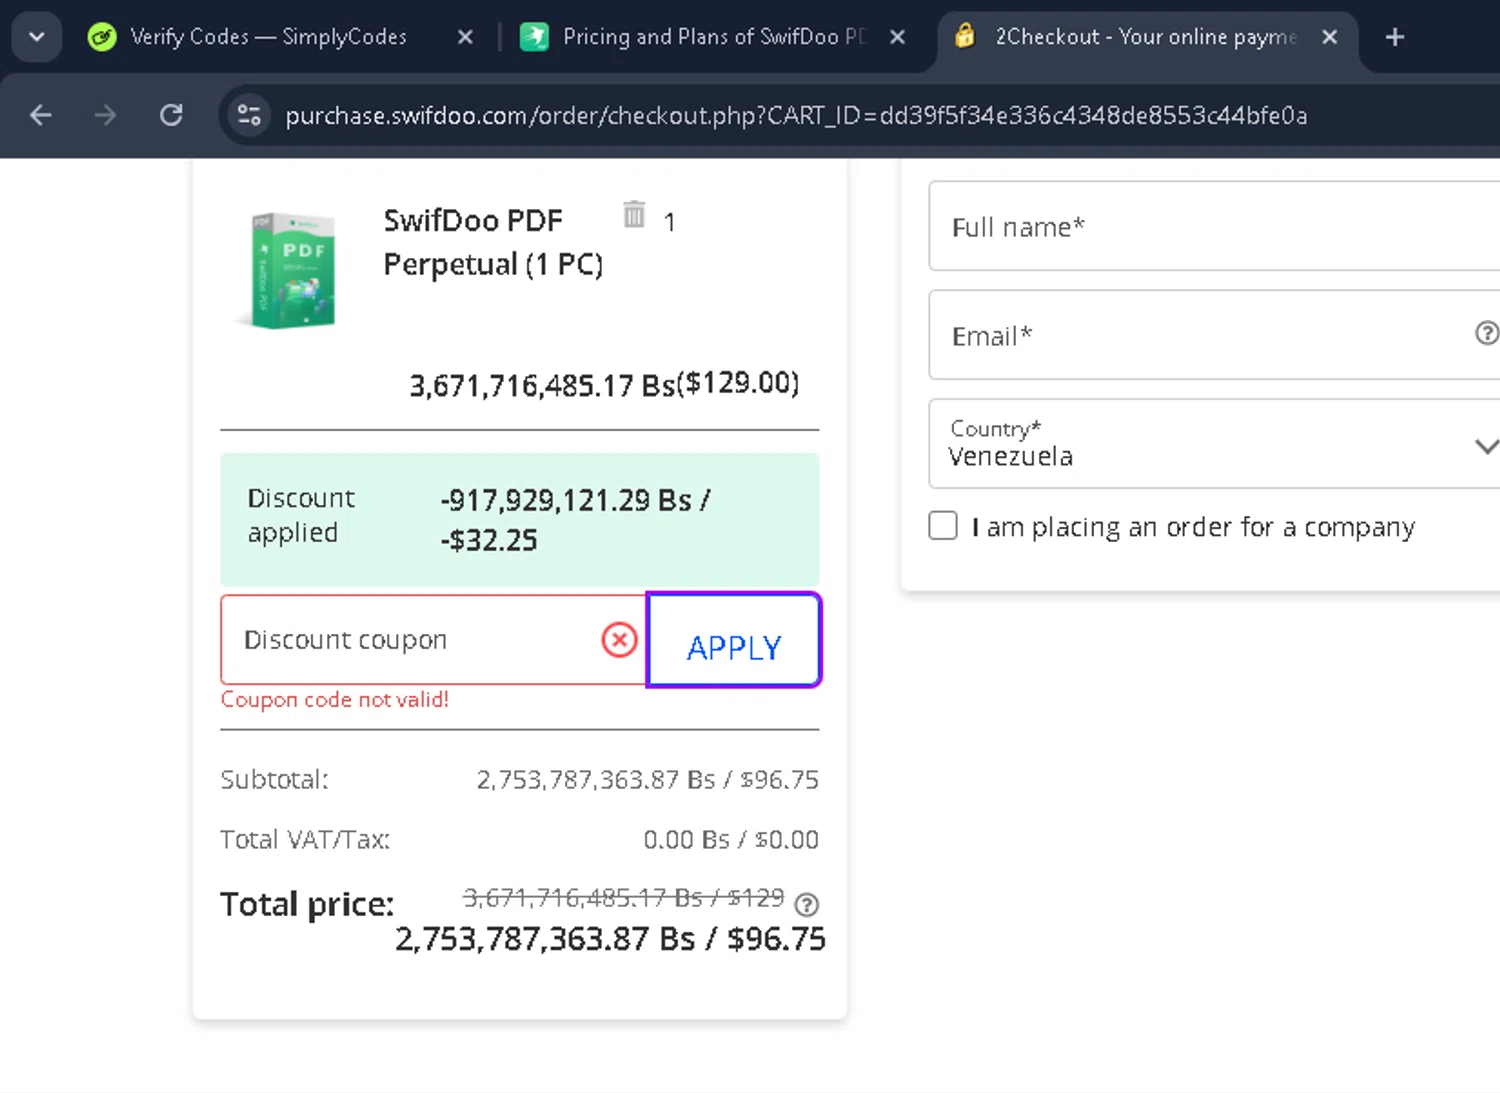Close the 2Checkout tab
Viewport: 1500px width, 1093px height.
click(x=1329, y=37)
